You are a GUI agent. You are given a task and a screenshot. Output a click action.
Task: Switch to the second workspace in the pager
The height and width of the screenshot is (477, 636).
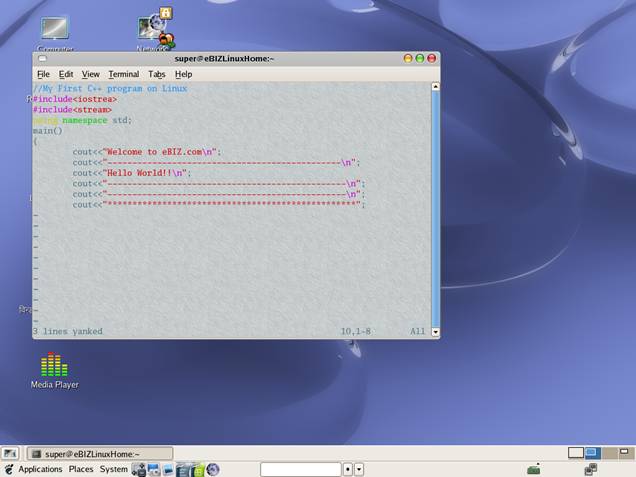click(591, 453)
